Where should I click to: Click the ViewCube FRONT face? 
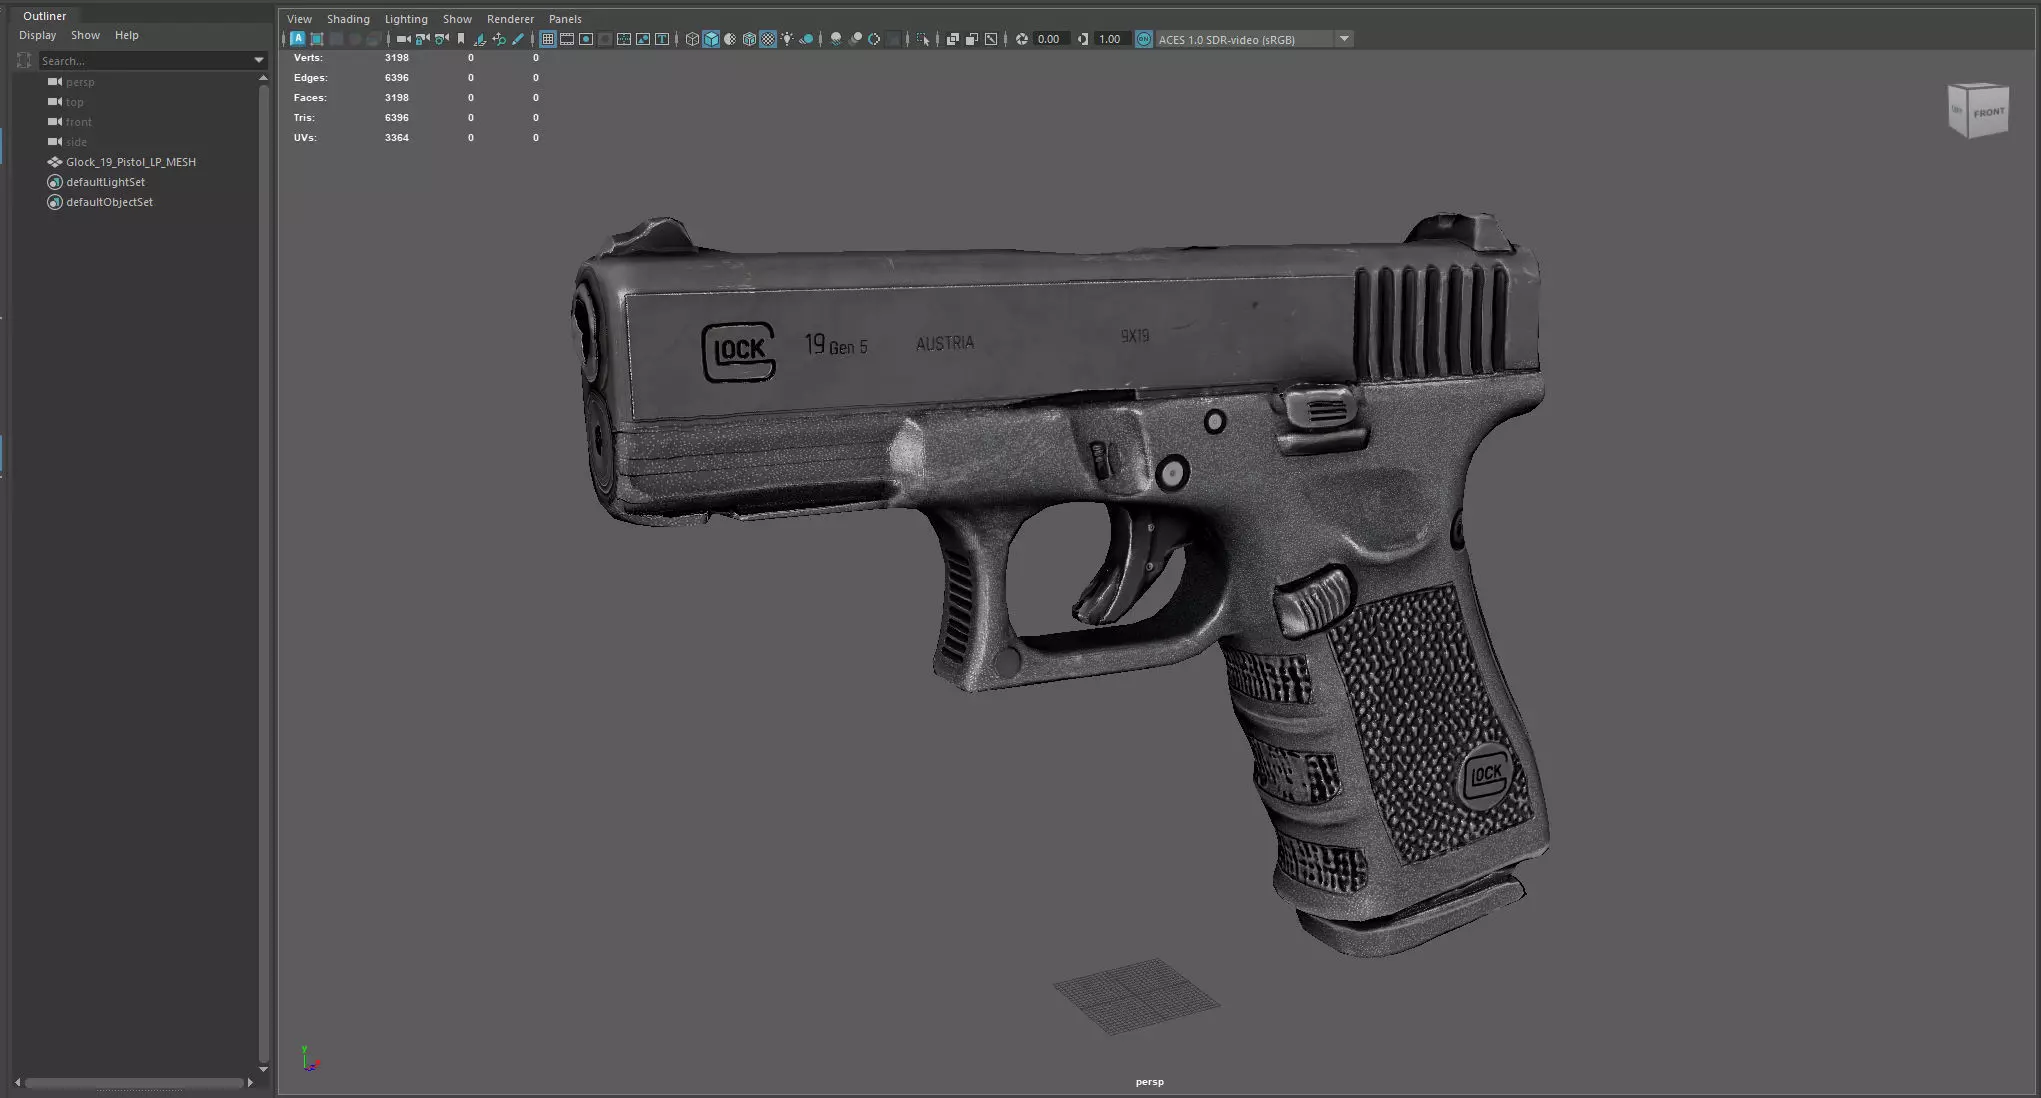tap(1988, 112)
